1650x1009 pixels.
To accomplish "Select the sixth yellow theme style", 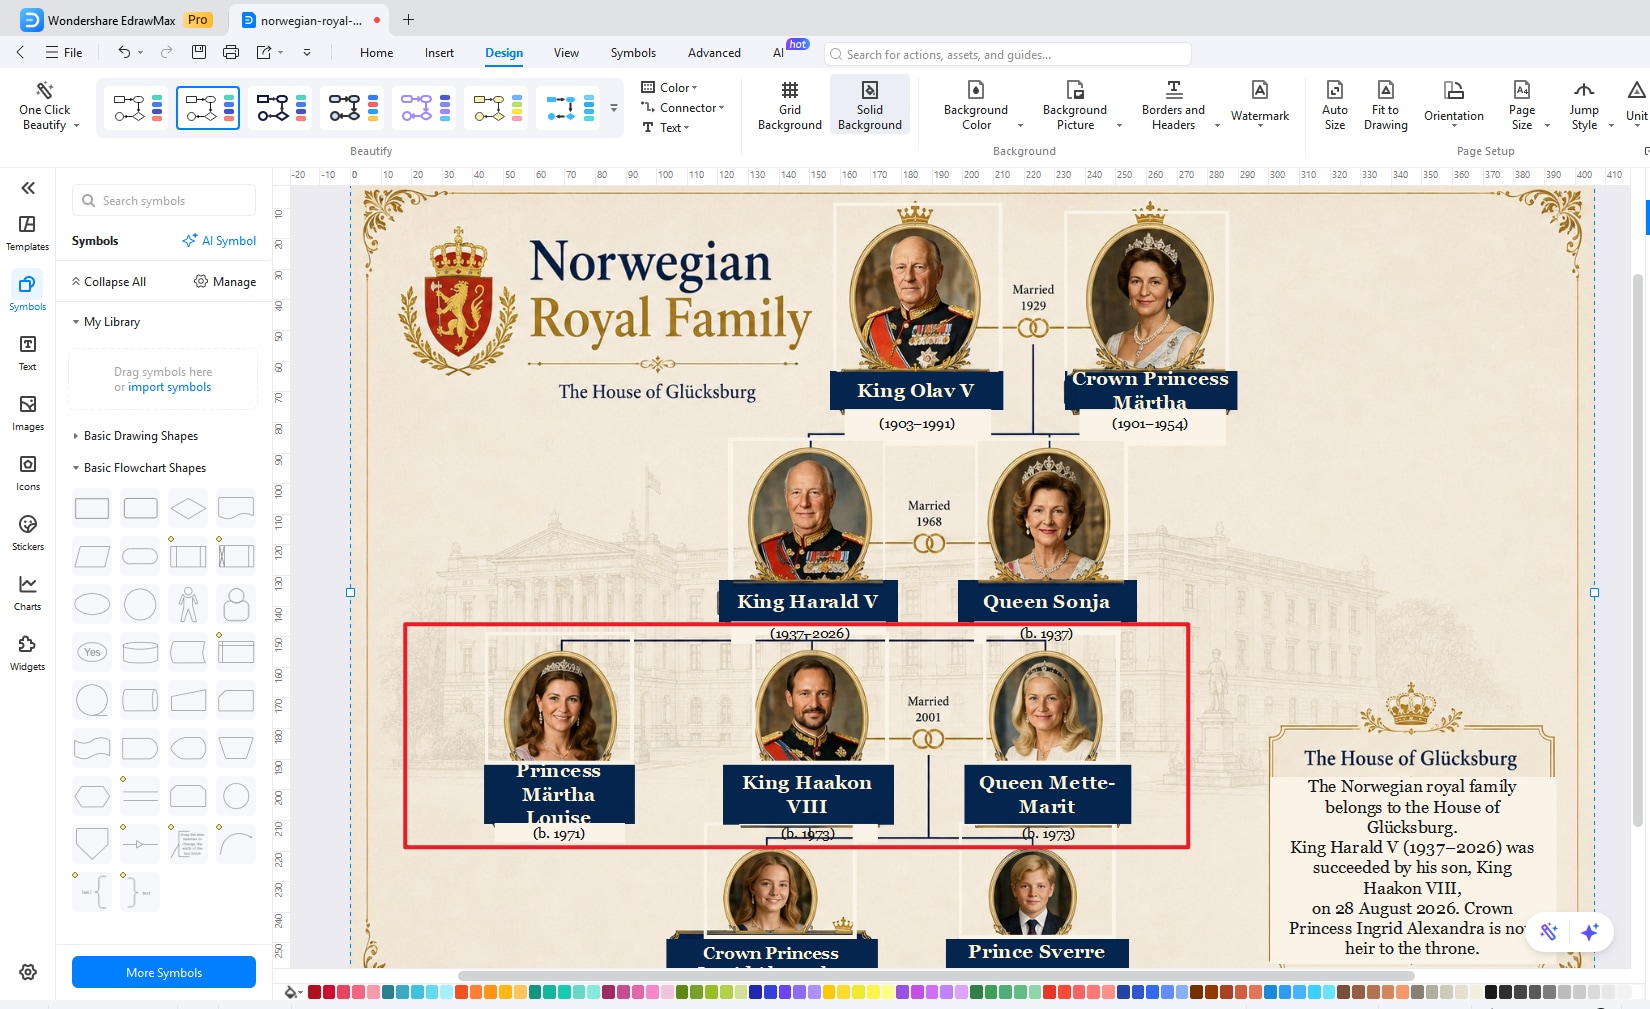I will click(x=498, y=108).
